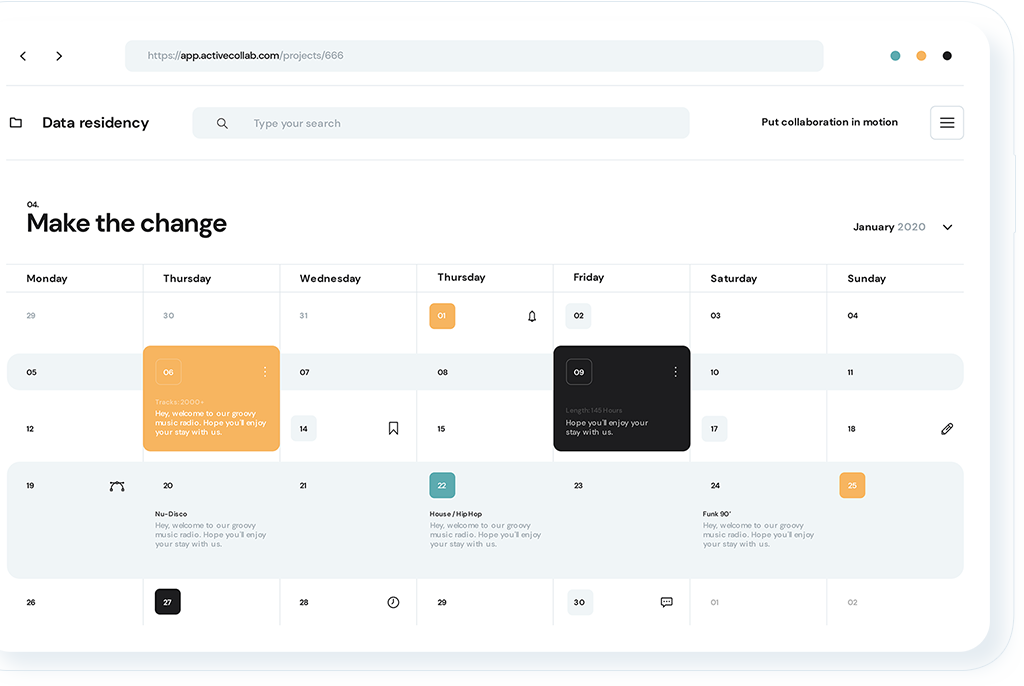Viewport: 1024px width, 686px height.
Task: Open options menu on black 09 card
Action: tap(675, 372)
